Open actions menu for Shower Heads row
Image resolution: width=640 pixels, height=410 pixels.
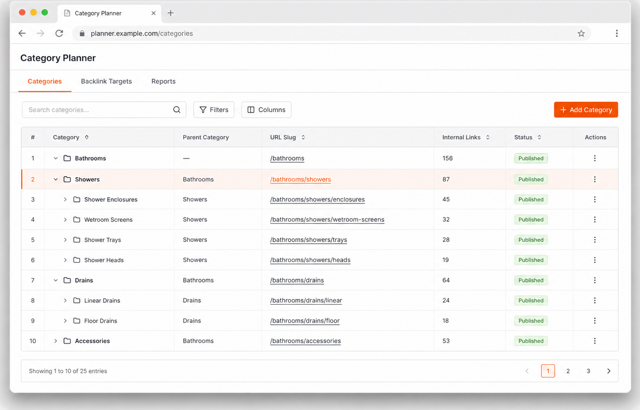[x=595, y=260]
